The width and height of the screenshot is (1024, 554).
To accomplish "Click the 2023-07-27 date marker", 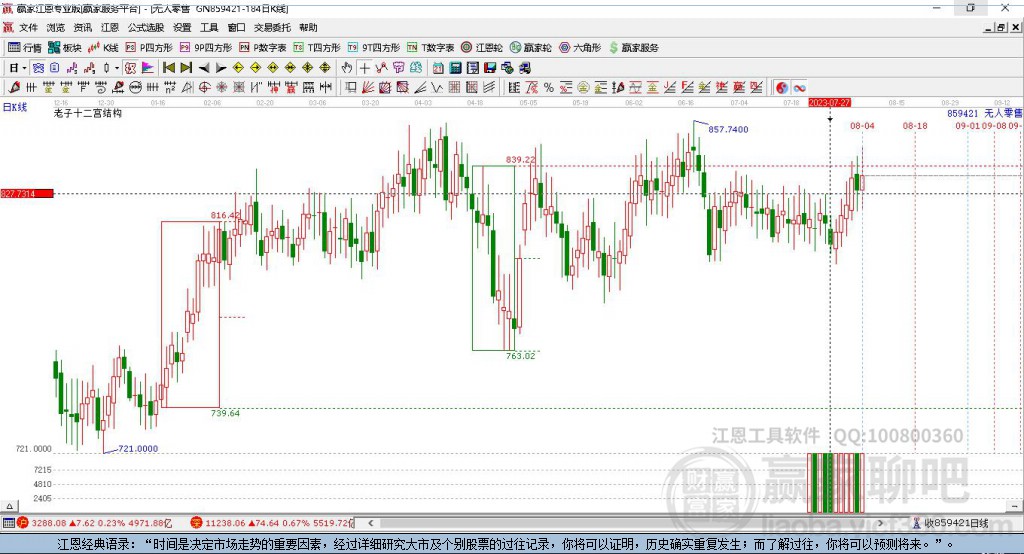I will [x=829, y=103].
